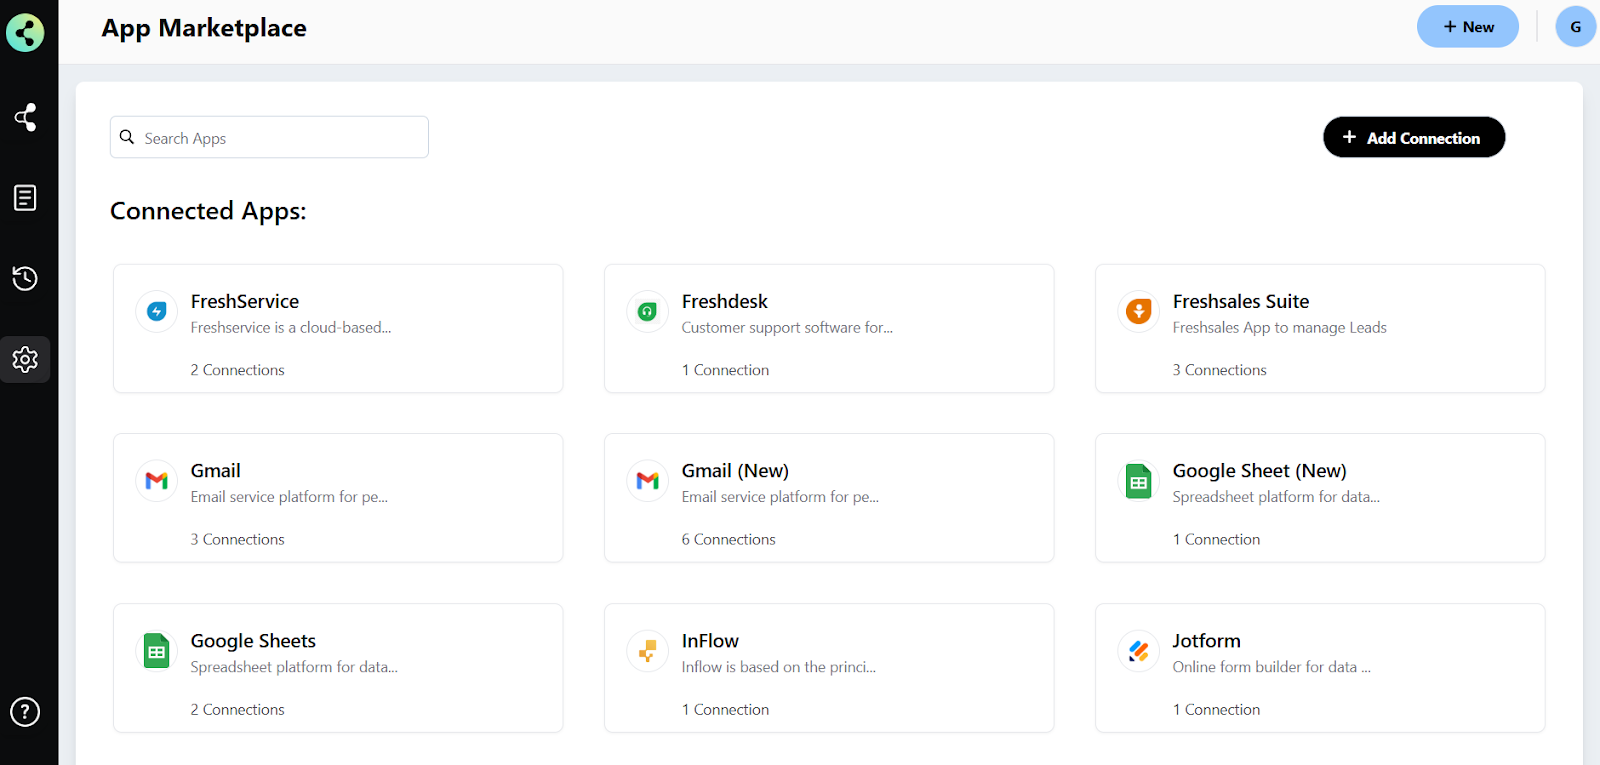This screenshot has width=1600, height=765.
Task: Open the Jotform app title
Action: click(1207, 640)
